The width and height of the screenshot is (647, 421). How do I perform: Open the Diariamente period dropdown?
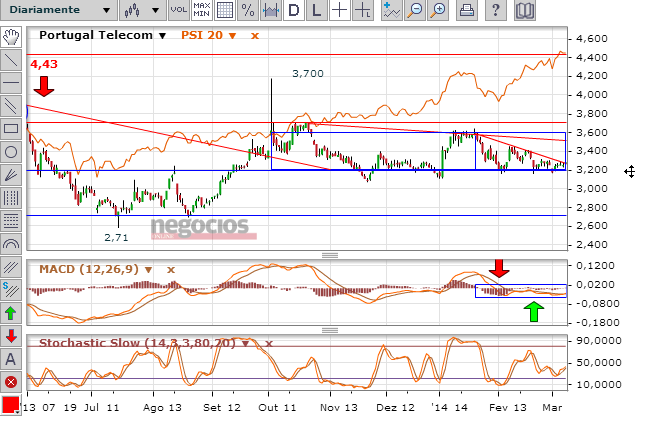59,10
